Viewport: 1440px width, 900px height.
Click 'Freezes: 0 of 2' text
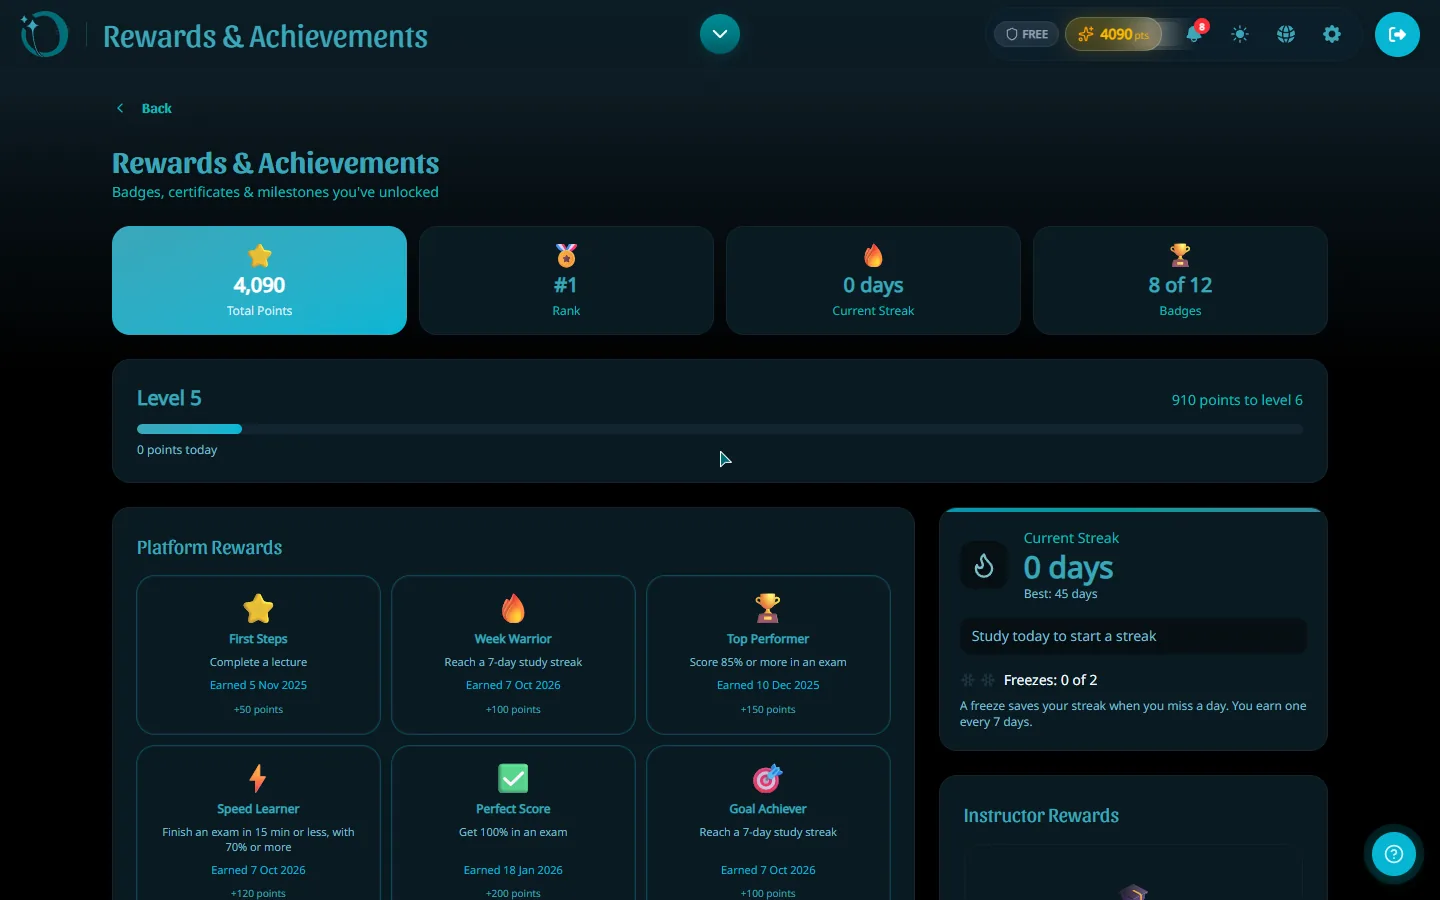(1050, 680)
